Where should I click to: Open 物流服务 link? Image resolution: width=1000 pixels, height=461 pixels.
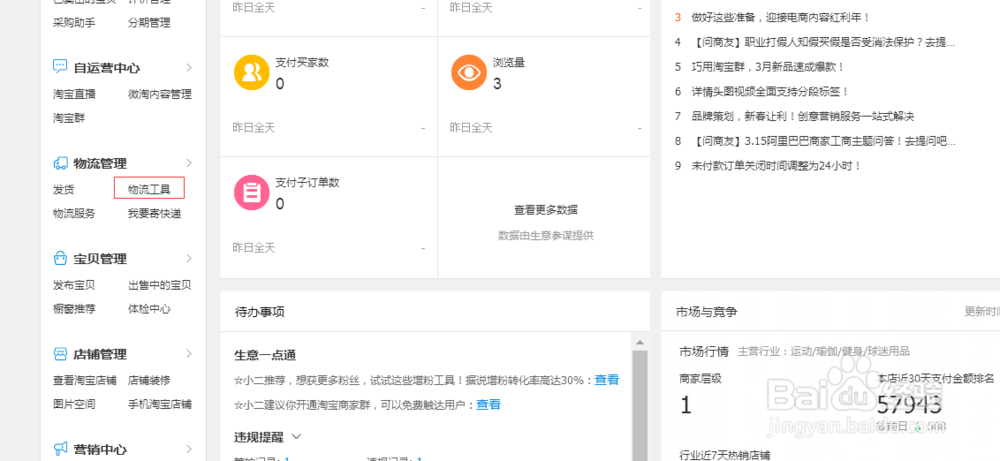click(x=74, y=214)
